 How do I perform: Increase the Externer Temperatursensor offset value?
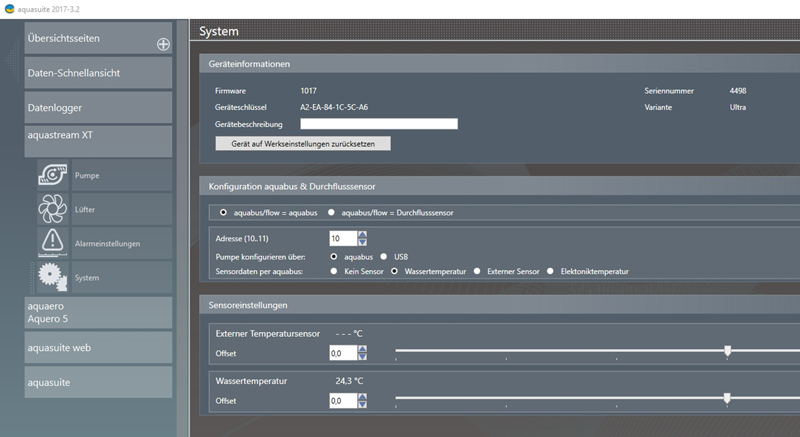(362, 349)
